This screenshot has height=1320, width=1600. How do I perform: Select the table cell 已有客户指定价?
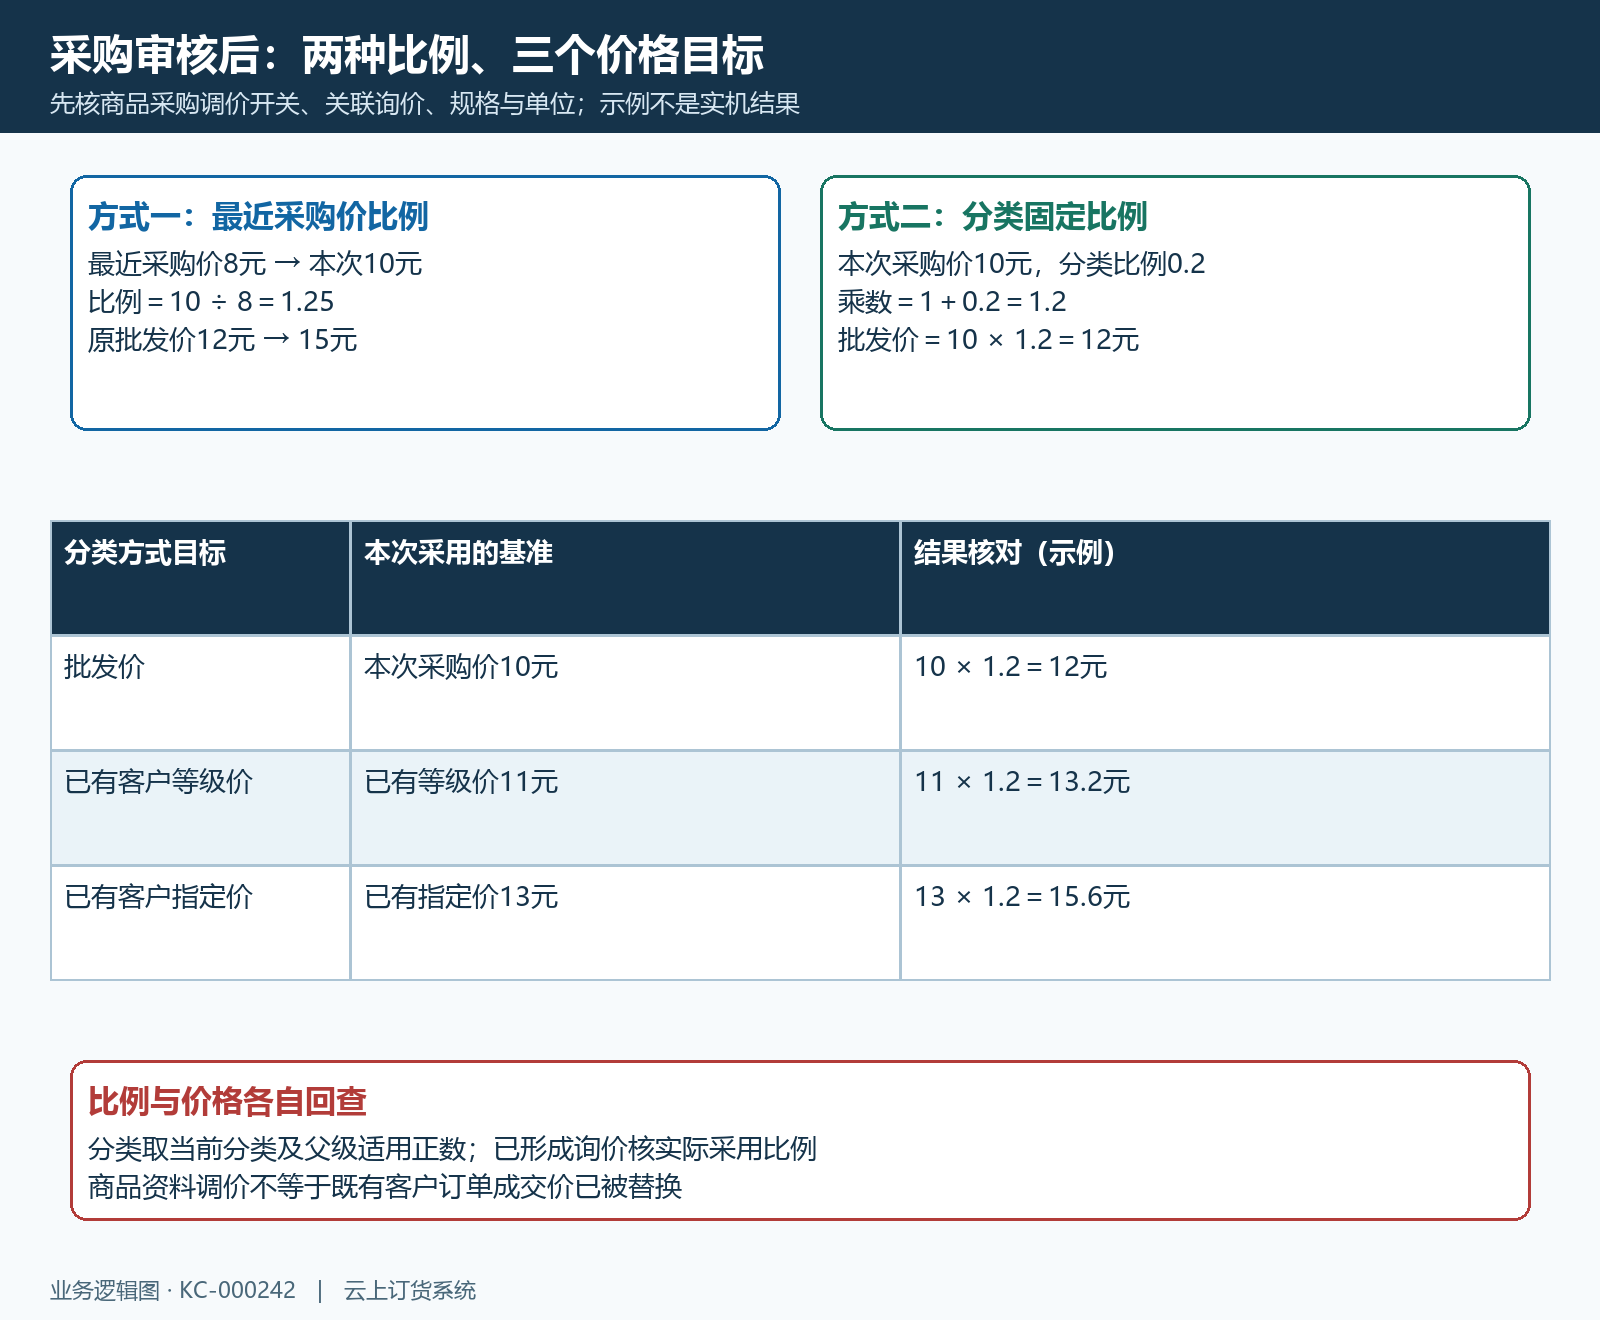pos(200,923)
